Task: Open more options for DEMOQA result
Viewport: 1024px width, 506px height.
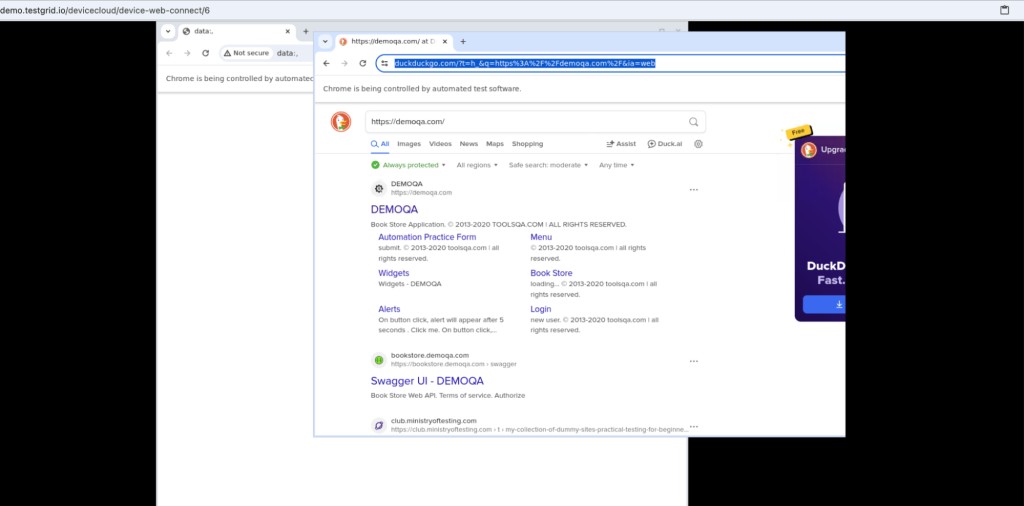Action: 694,189
